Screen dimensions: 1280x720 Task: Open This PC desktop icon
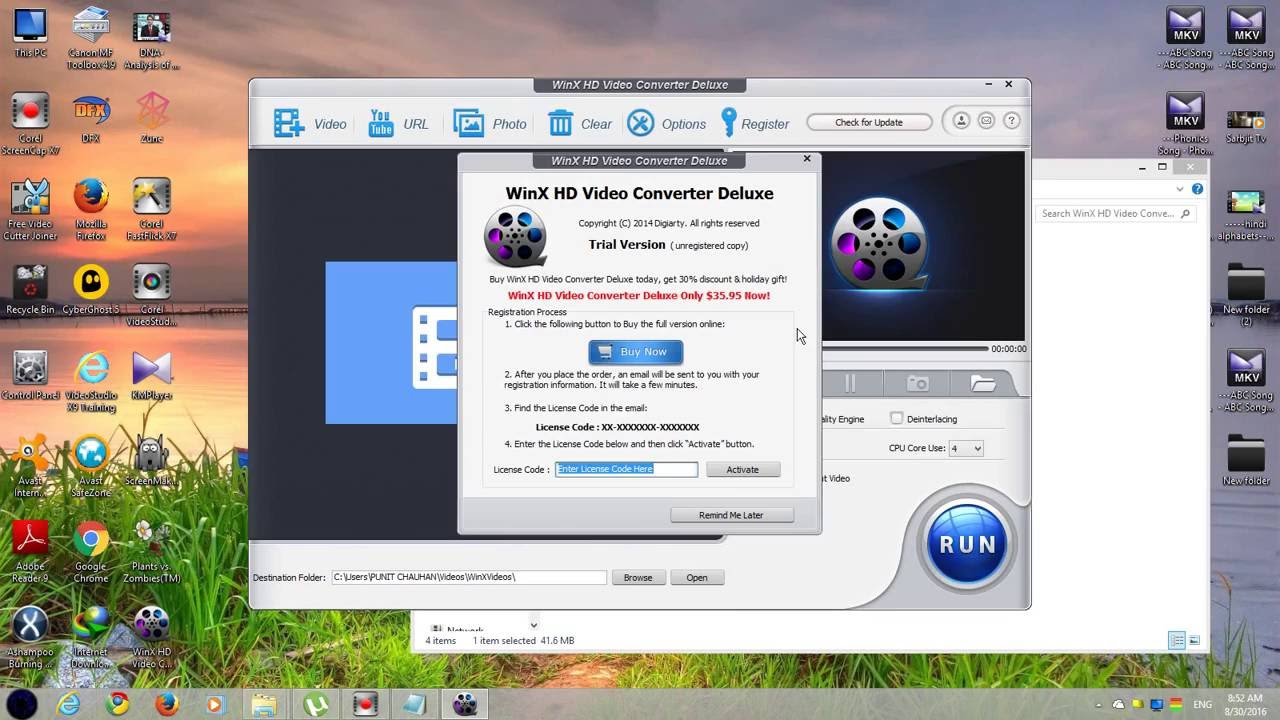(30, 33)
